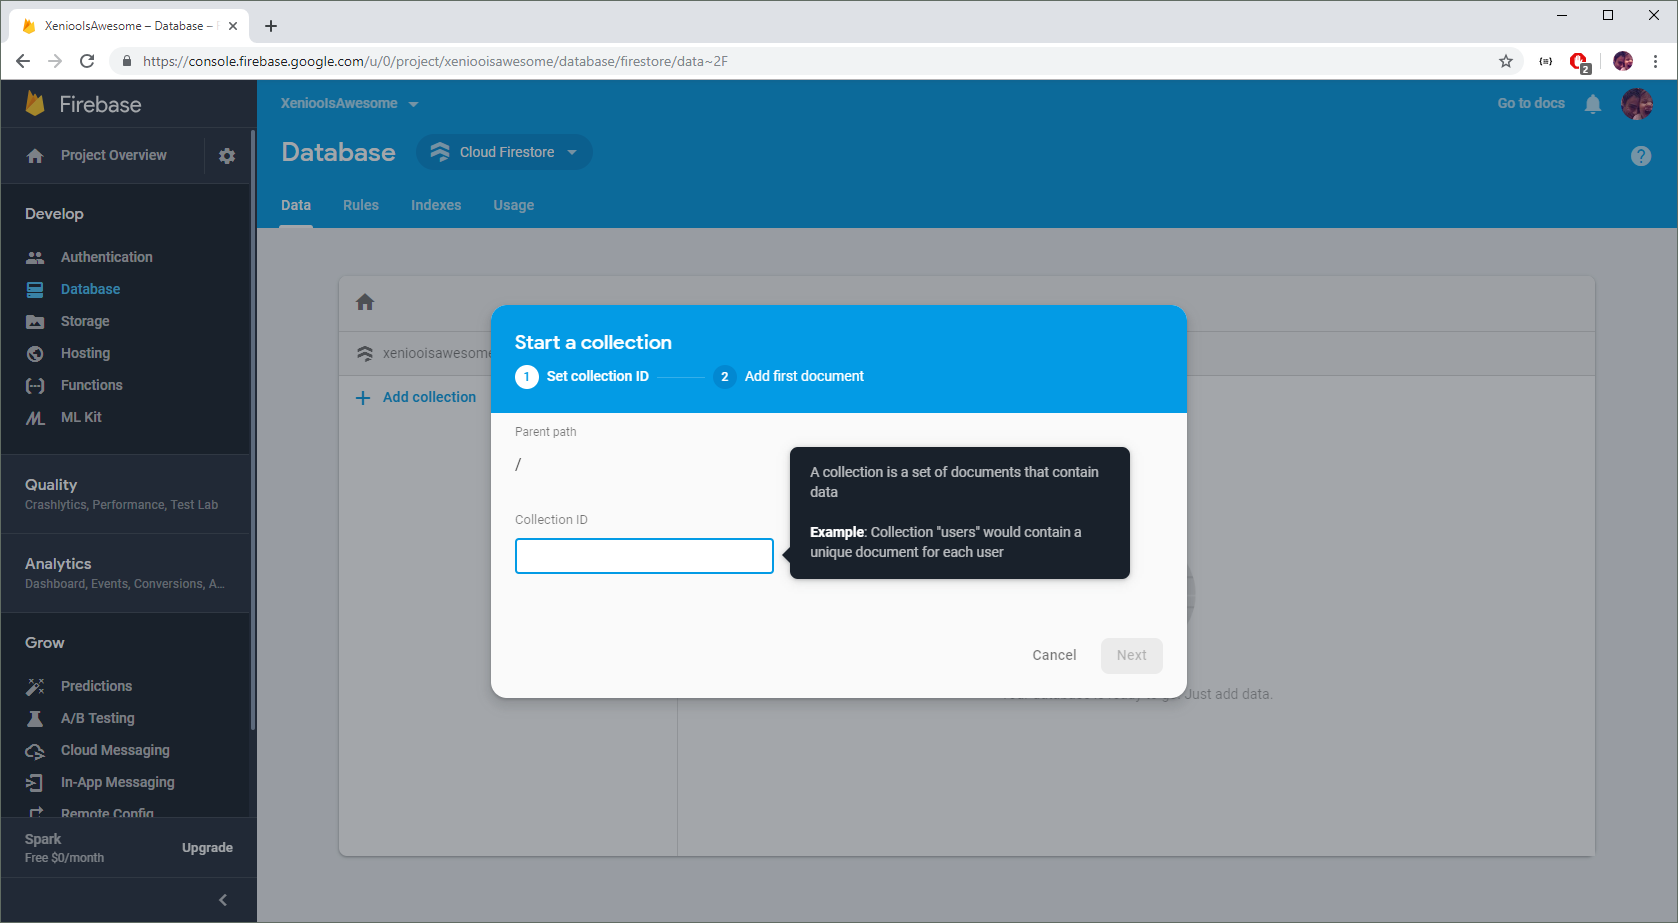Click the Next button in dialog
This screenshot has height=923, width=1678.
(1132, 655)
